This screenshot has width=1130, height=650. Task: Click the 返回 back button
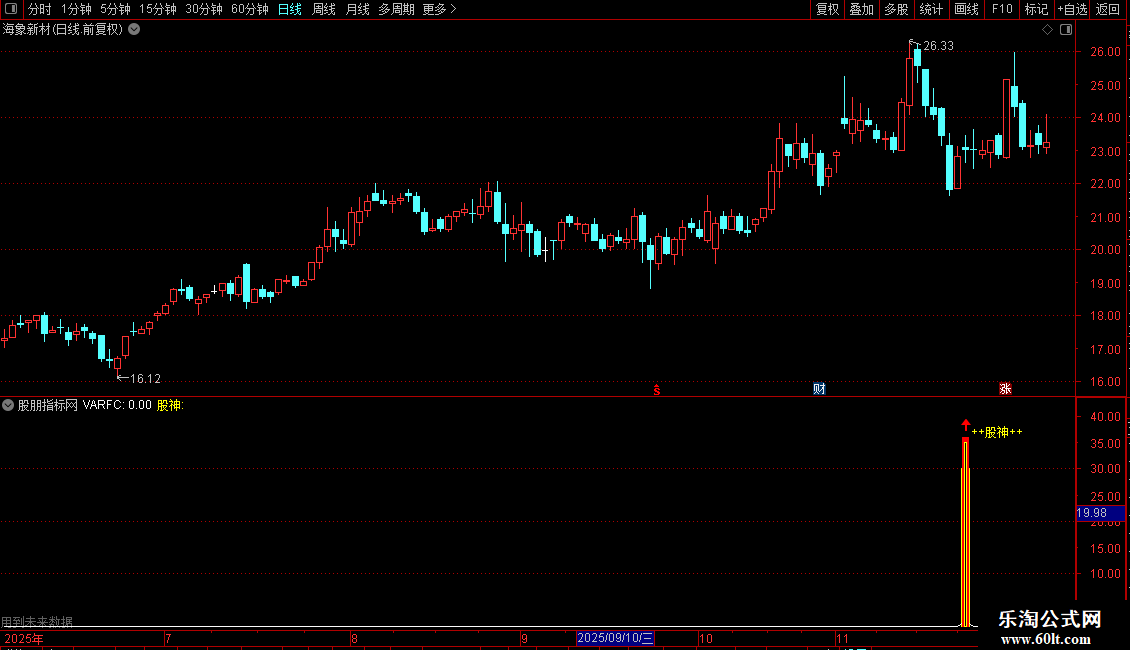pos(1108,9)
